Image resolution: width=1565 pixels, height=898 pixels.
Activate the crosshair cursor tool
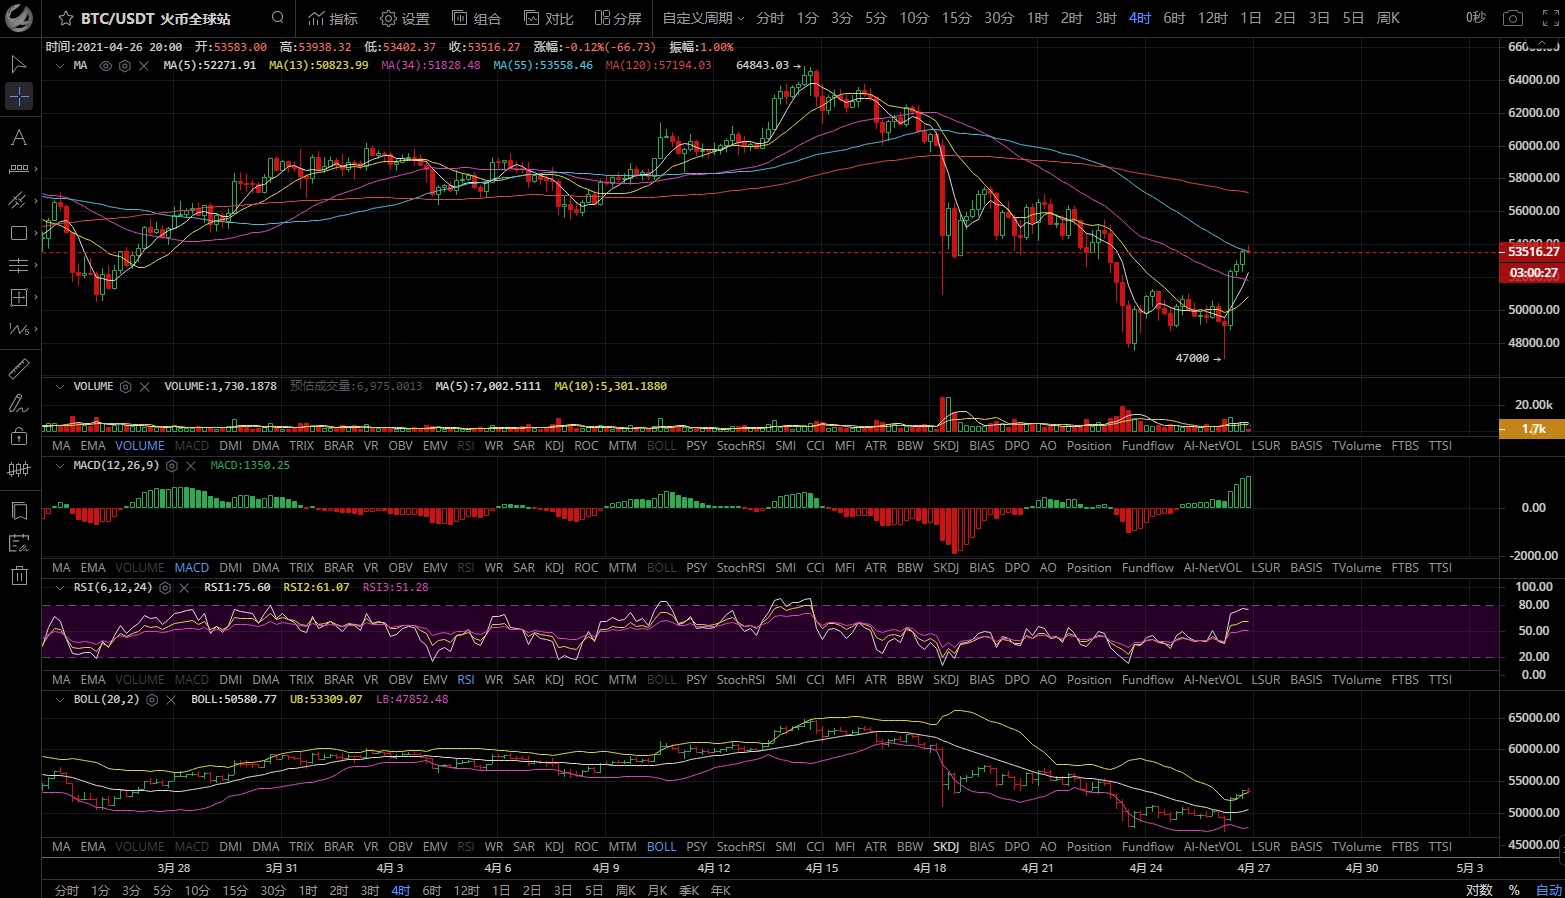tap(19, 96)
